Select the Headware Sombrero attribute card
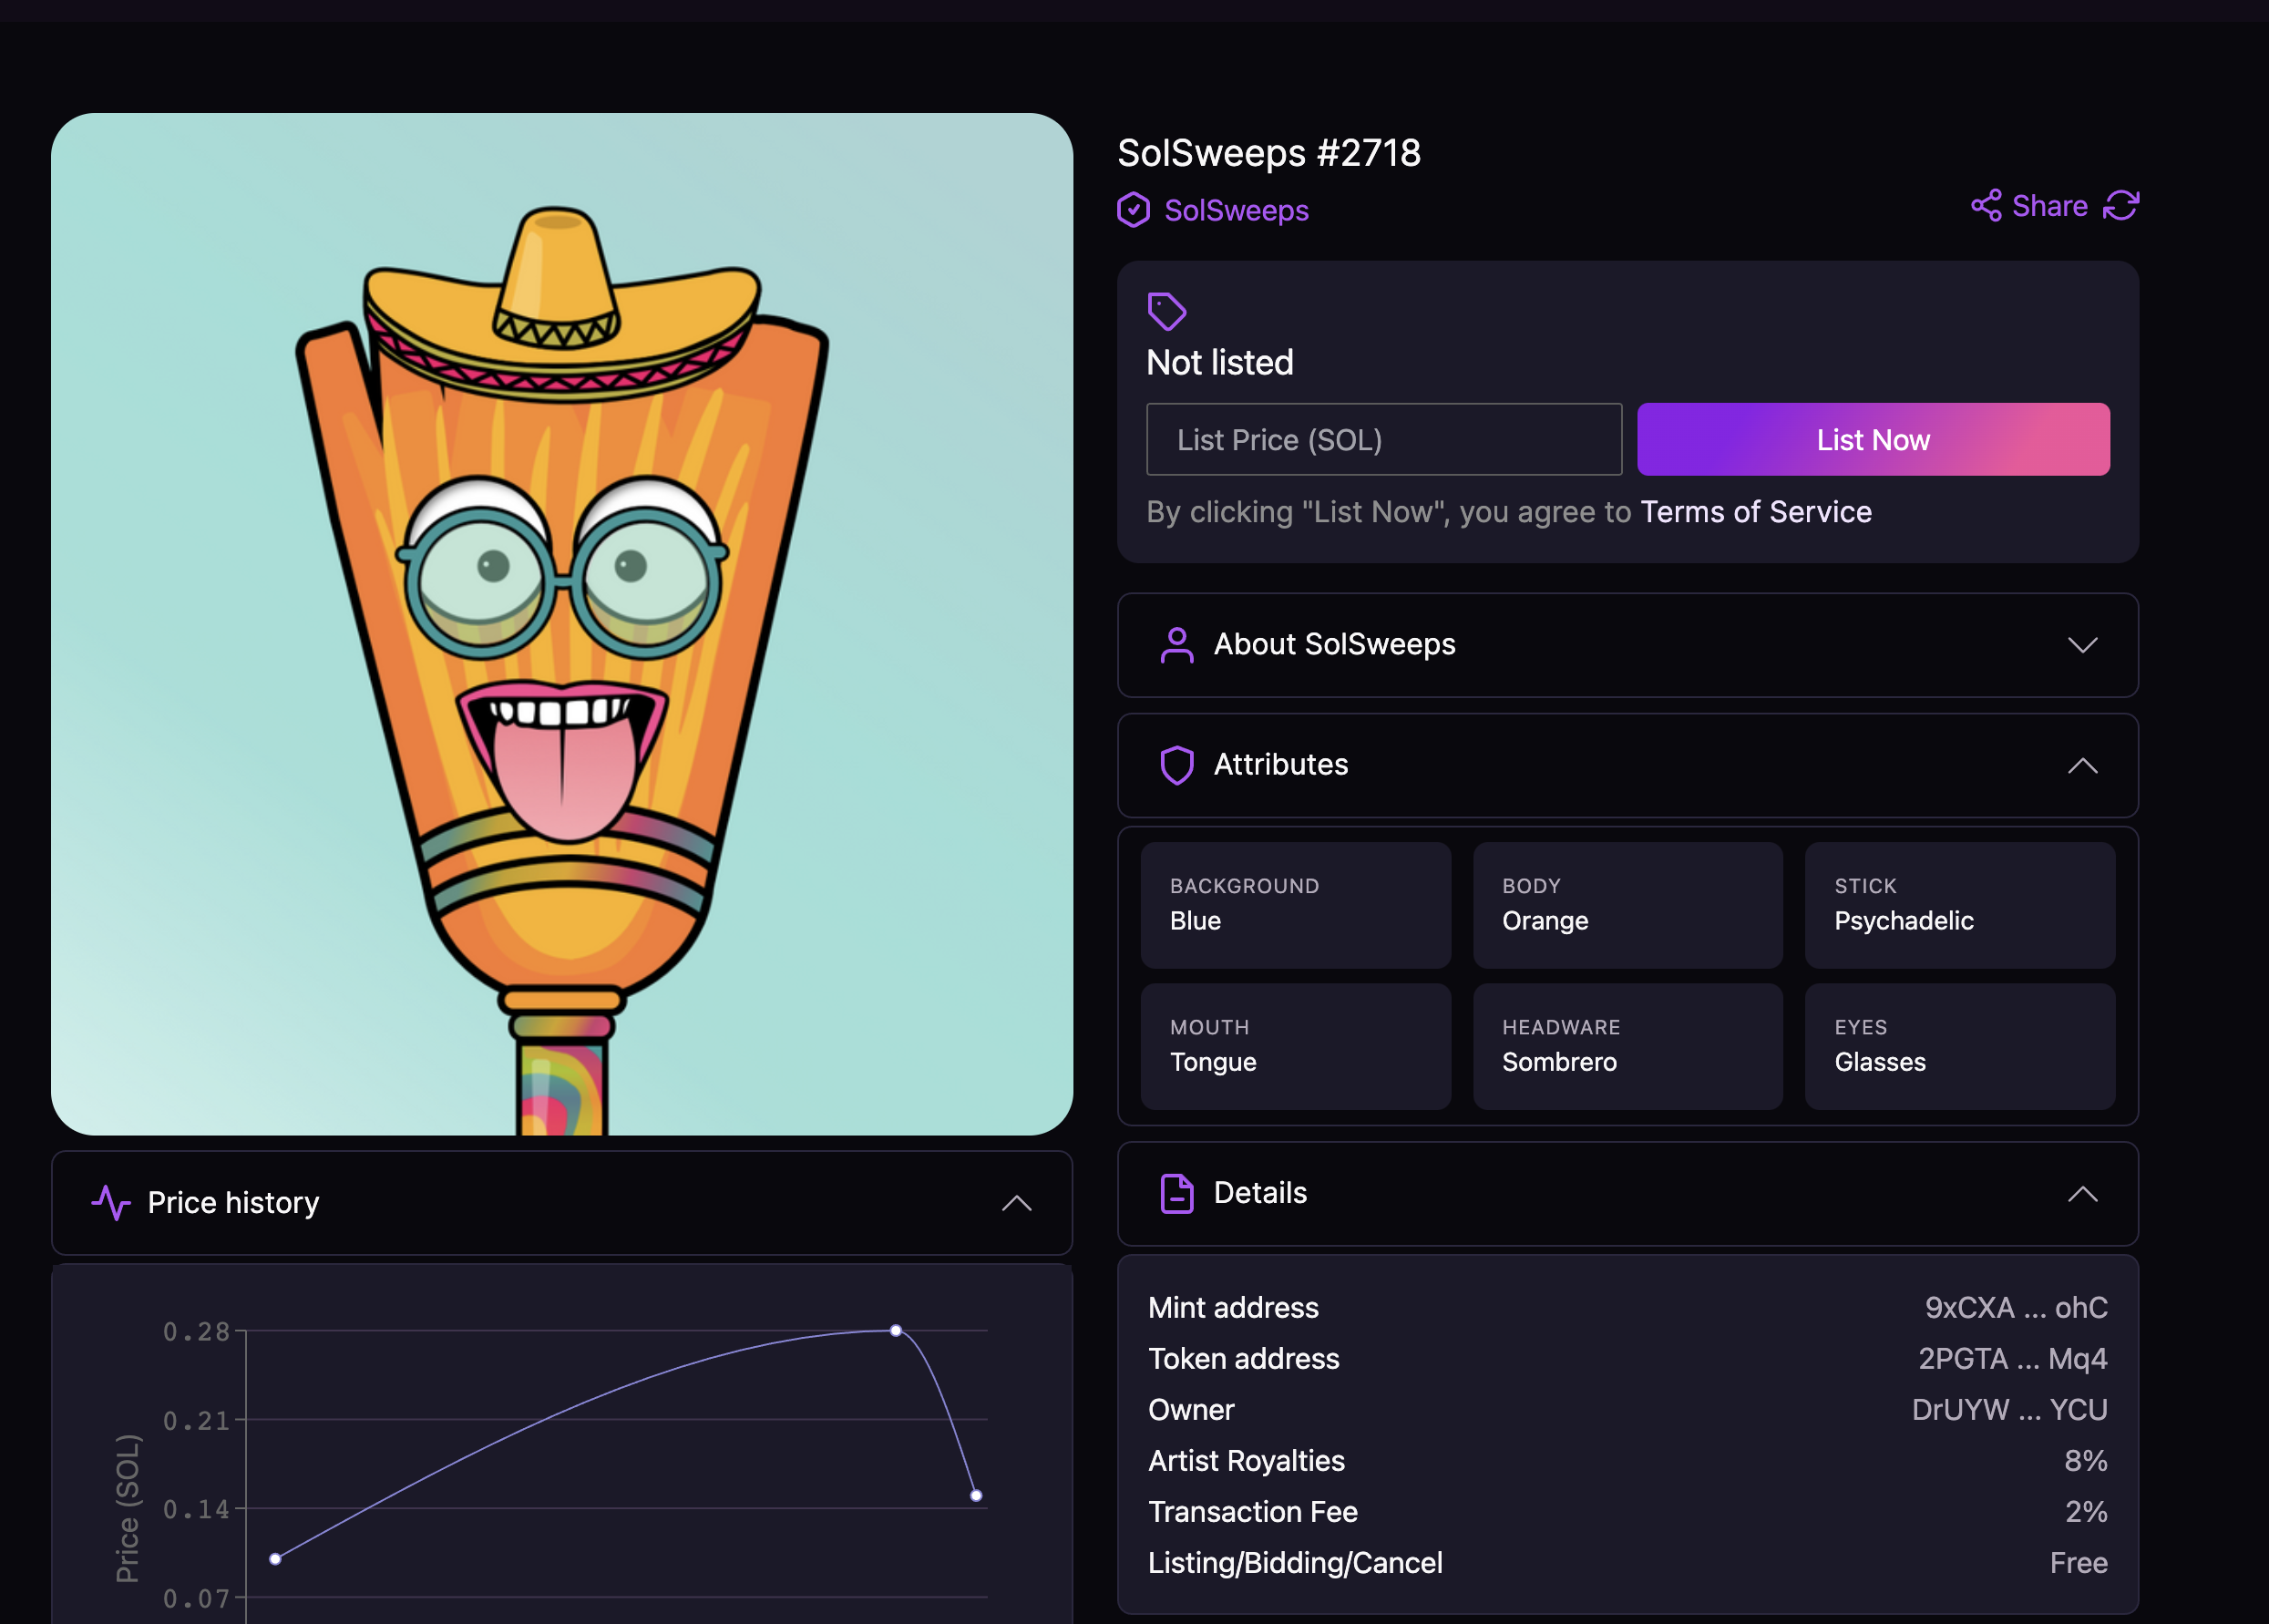This screenshot has width=2269, height=1624. pyautogui.click(x=1627, y=1046)
